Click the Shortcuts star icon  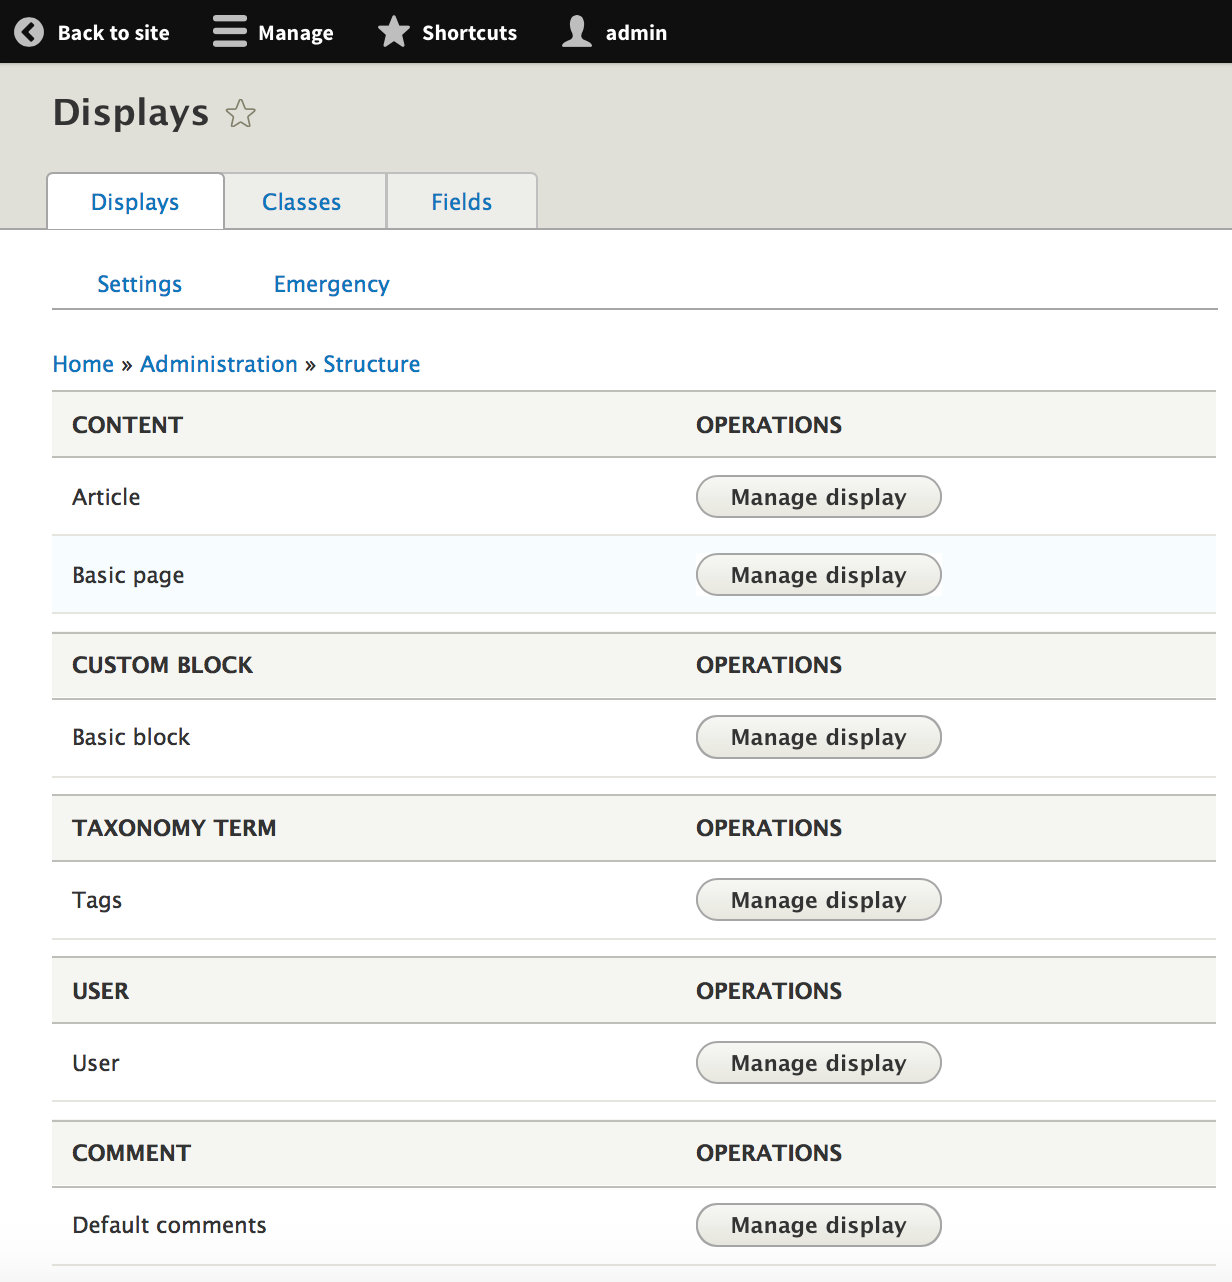[394, 32]
